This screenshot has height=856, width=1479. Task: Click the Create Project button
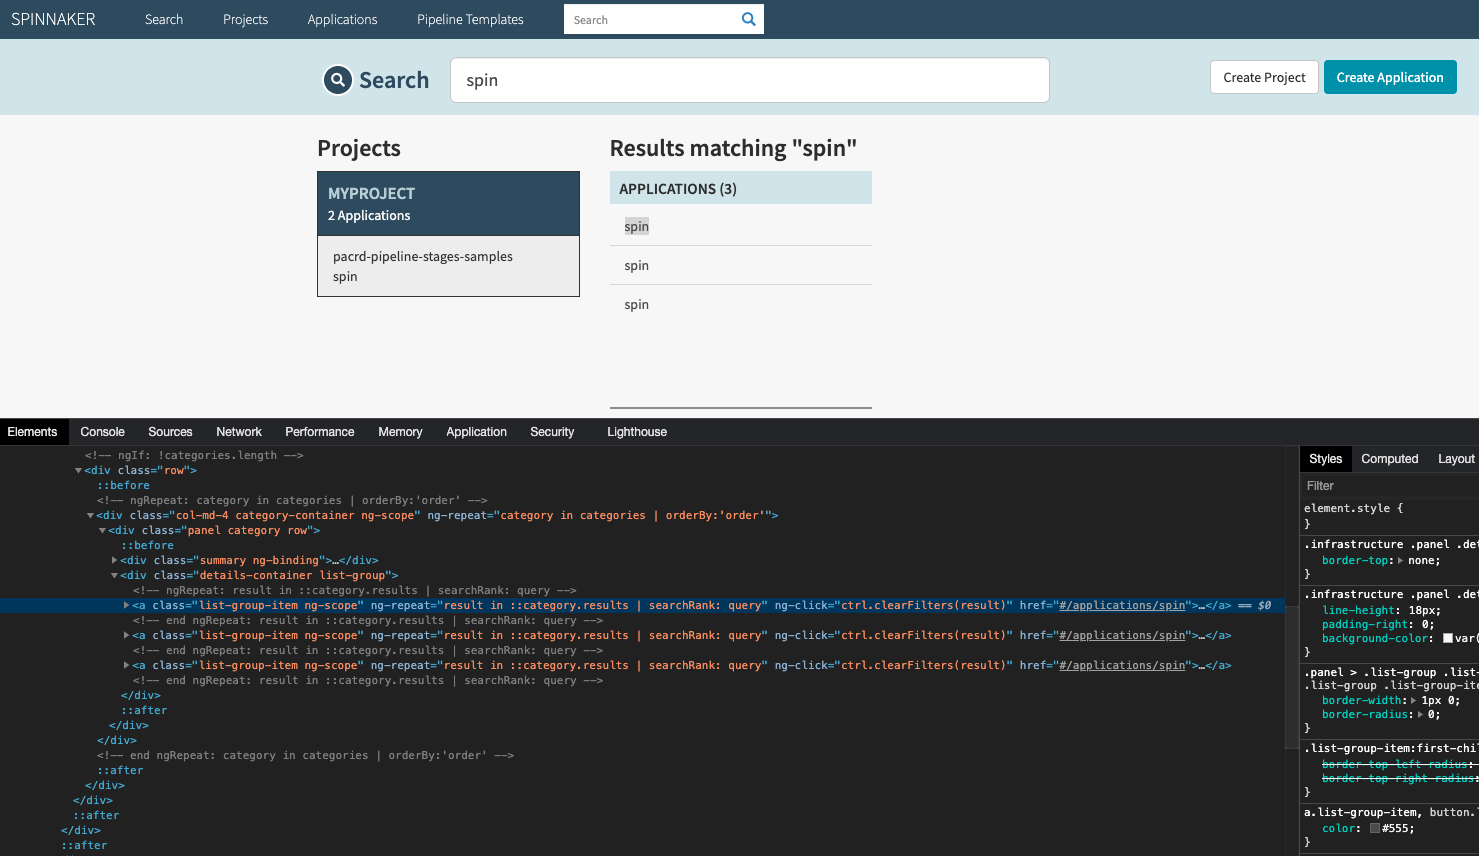pyautogui.click(x=1263, y=76)
